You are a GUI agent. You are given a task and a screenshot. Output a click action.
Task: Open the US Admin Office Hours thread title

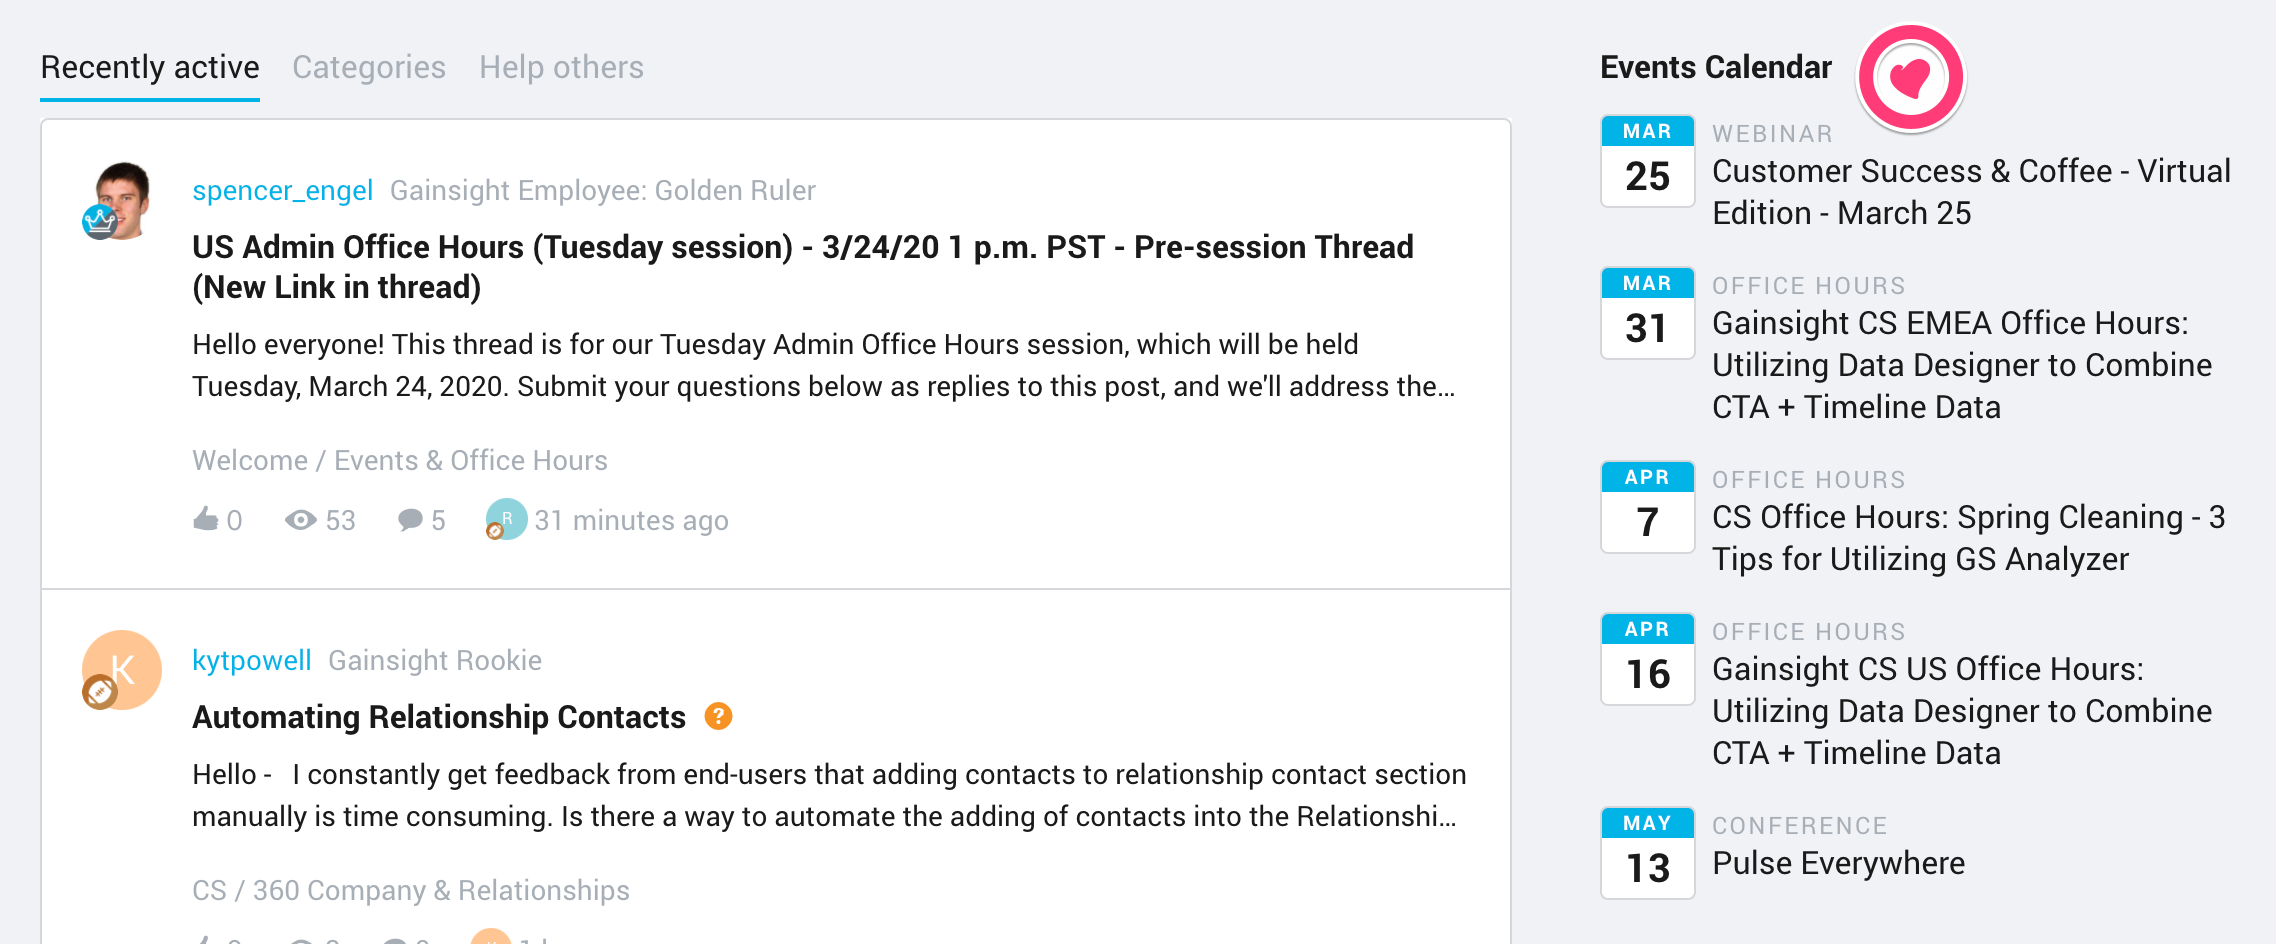pos(803,267)
